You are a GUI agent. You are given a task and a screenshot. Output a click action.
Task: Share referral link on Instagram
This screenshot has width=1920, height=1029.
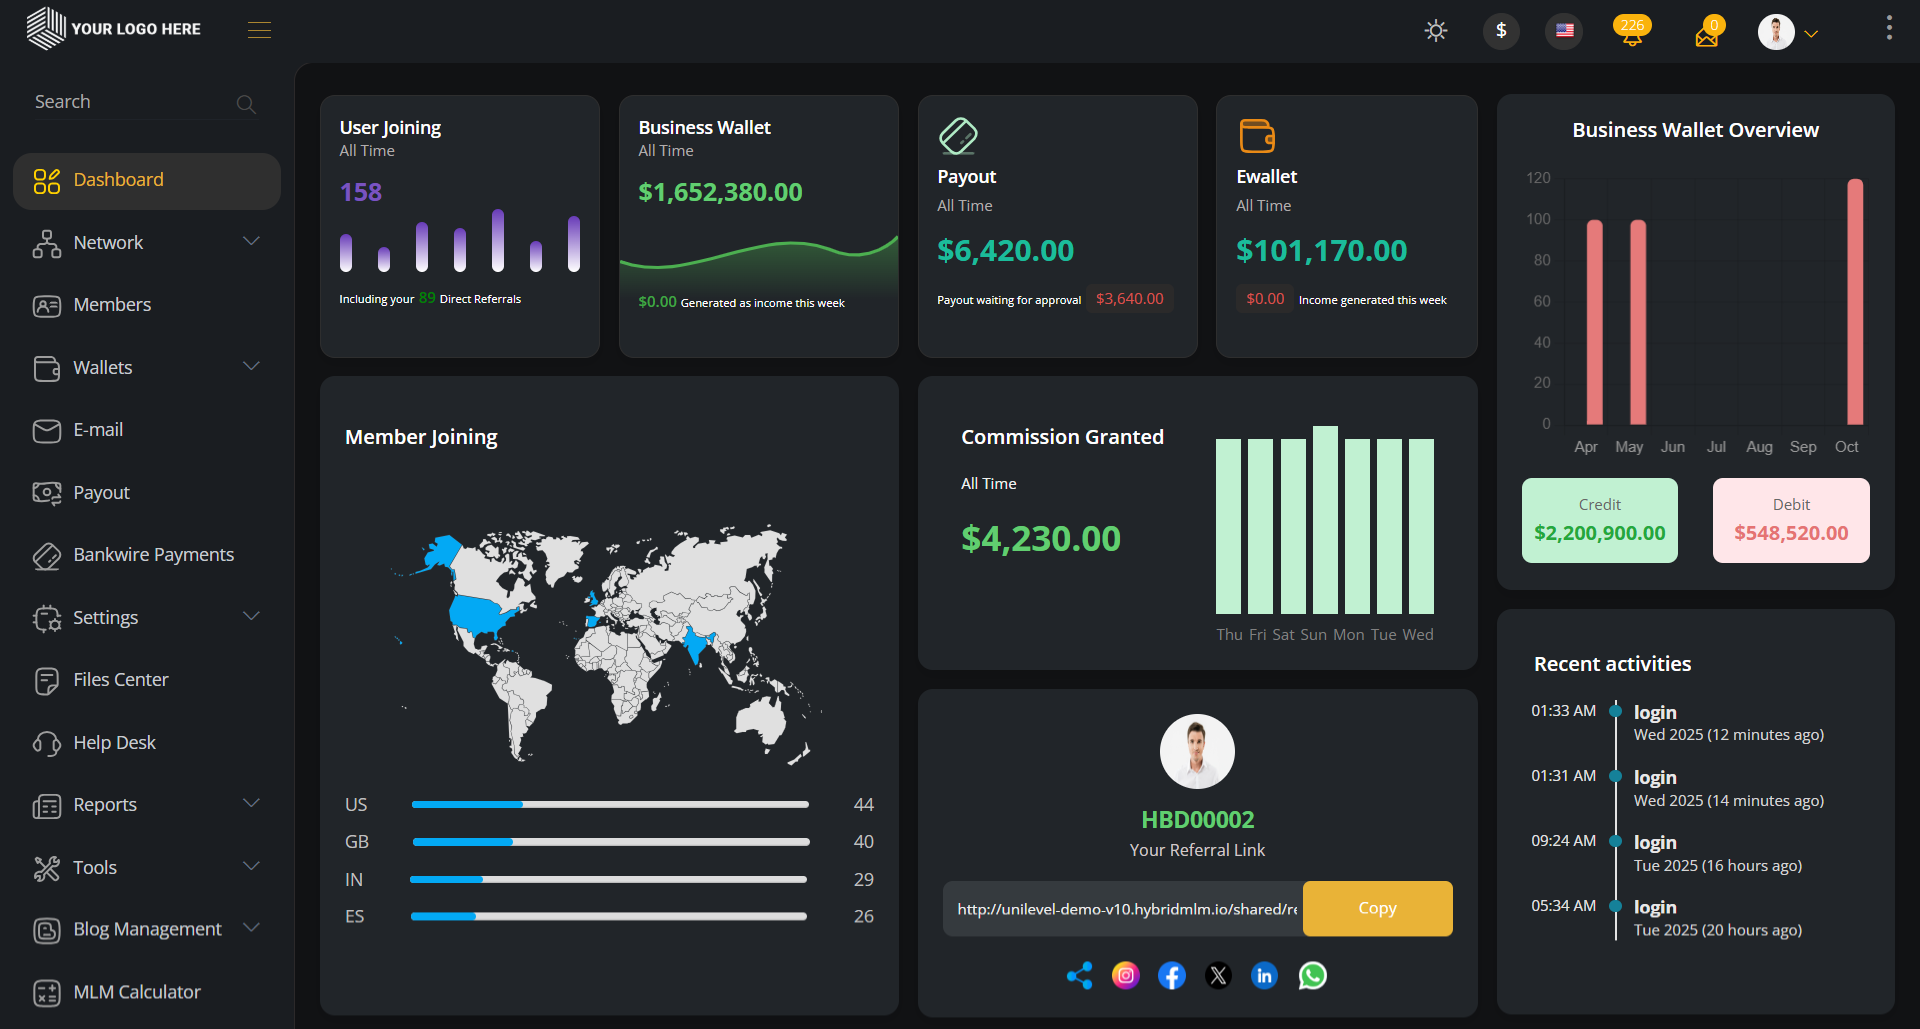(x=1125, y=975)
